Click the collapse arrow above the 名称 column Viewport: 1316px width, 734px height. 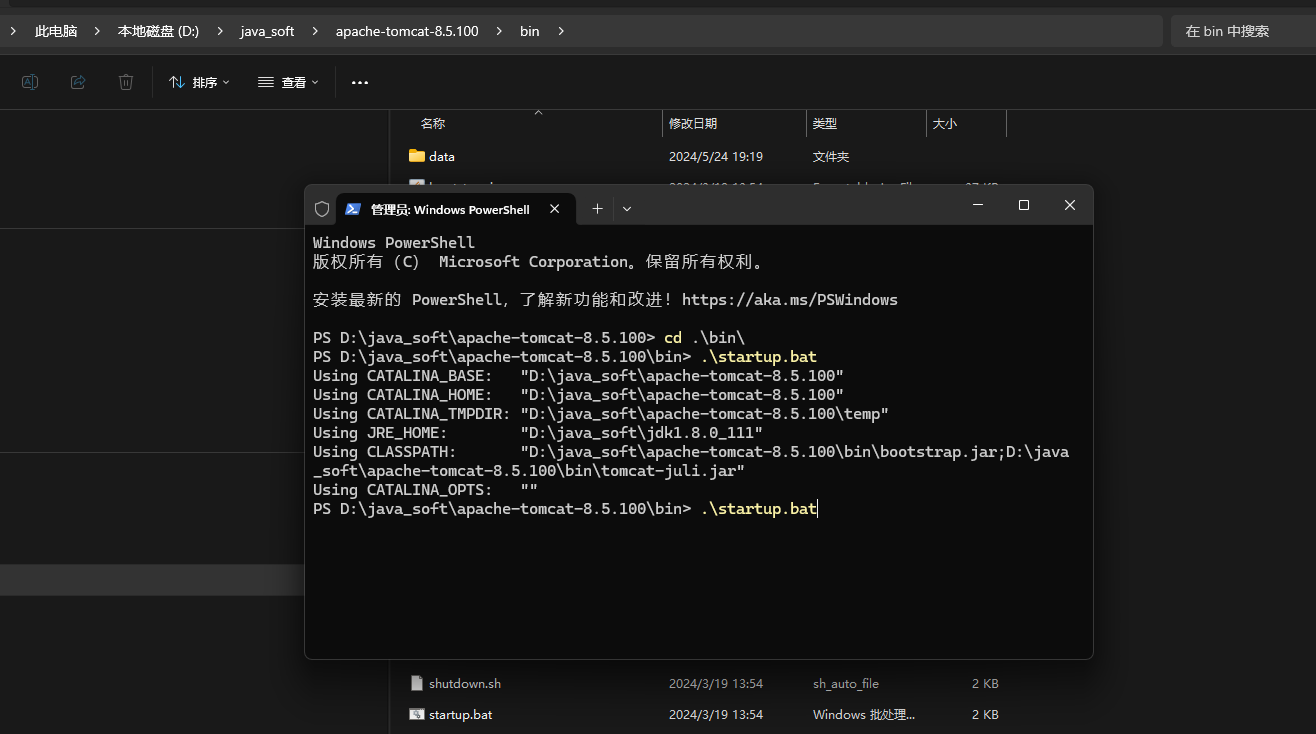[x=538, y=112]
